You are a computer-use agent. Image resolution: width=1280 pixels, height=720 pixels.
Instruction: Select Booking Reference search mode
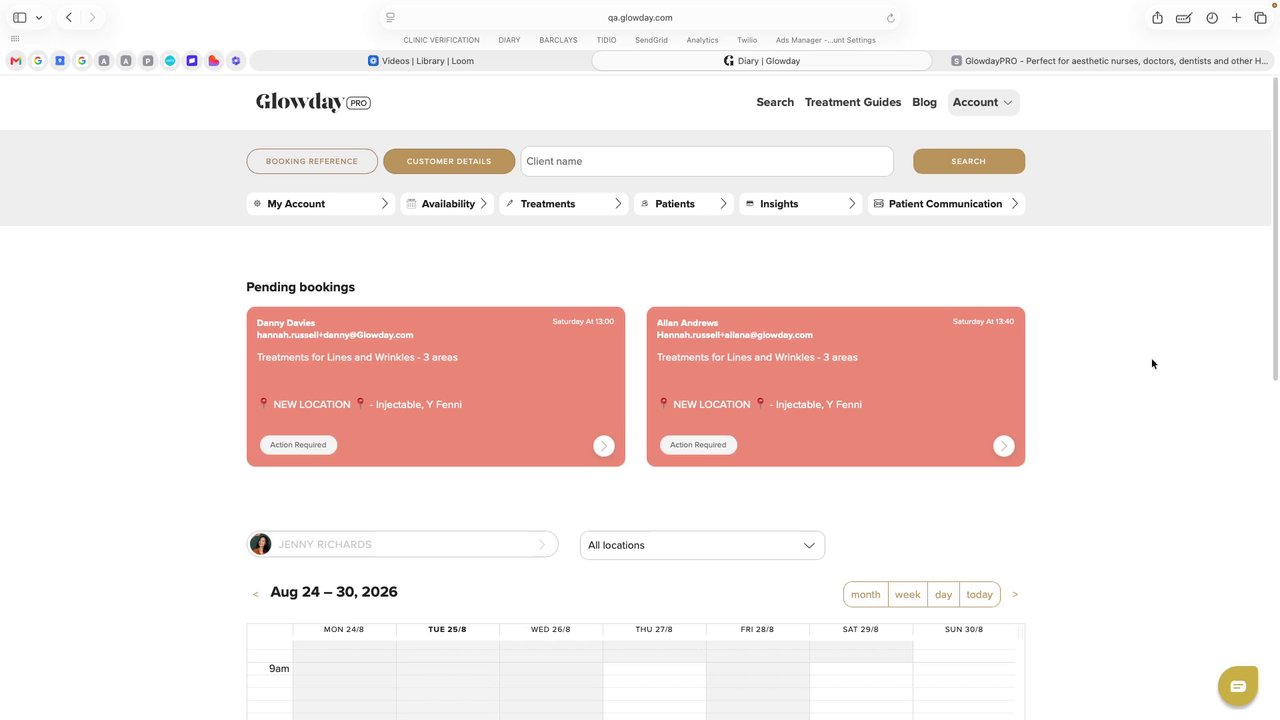(312, 161)
